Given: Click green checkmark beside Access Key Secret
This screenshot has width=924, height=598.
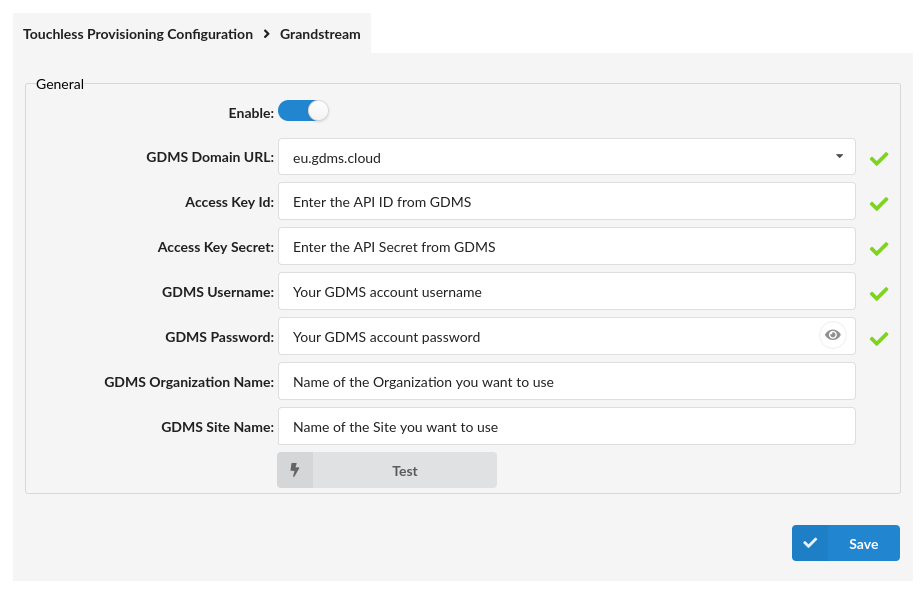Looking at the screenshot, I should pyautogui.click(x=879, y=248).
